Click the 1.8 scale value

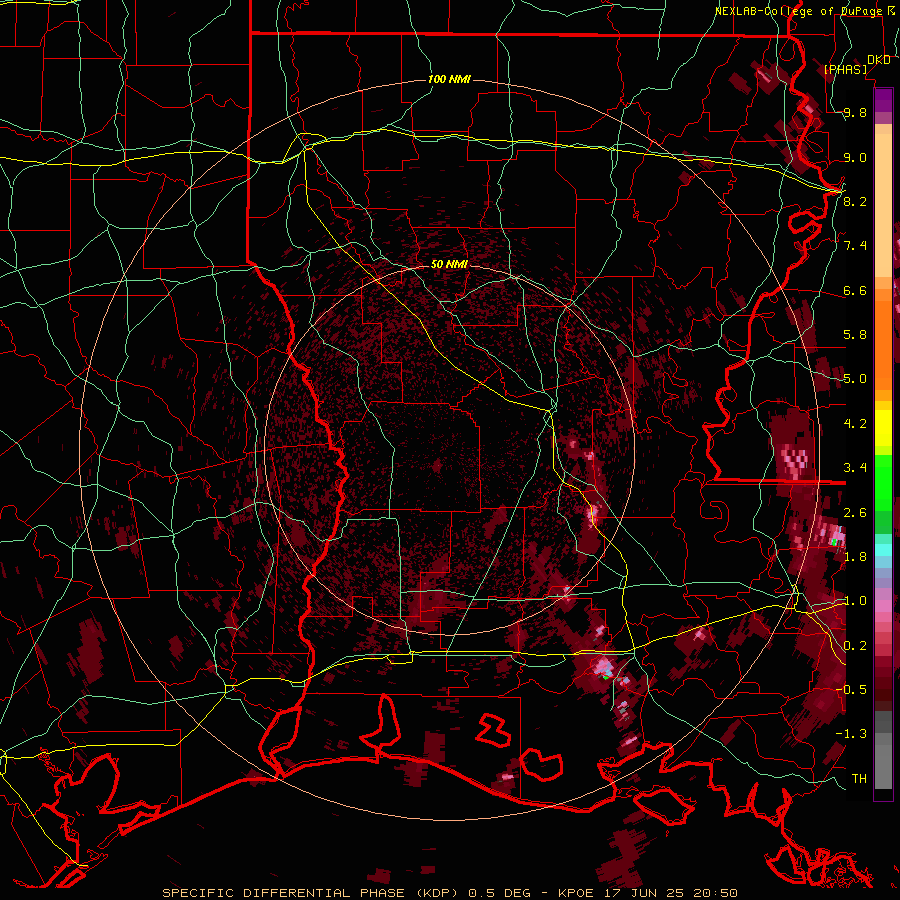(855, 557)
